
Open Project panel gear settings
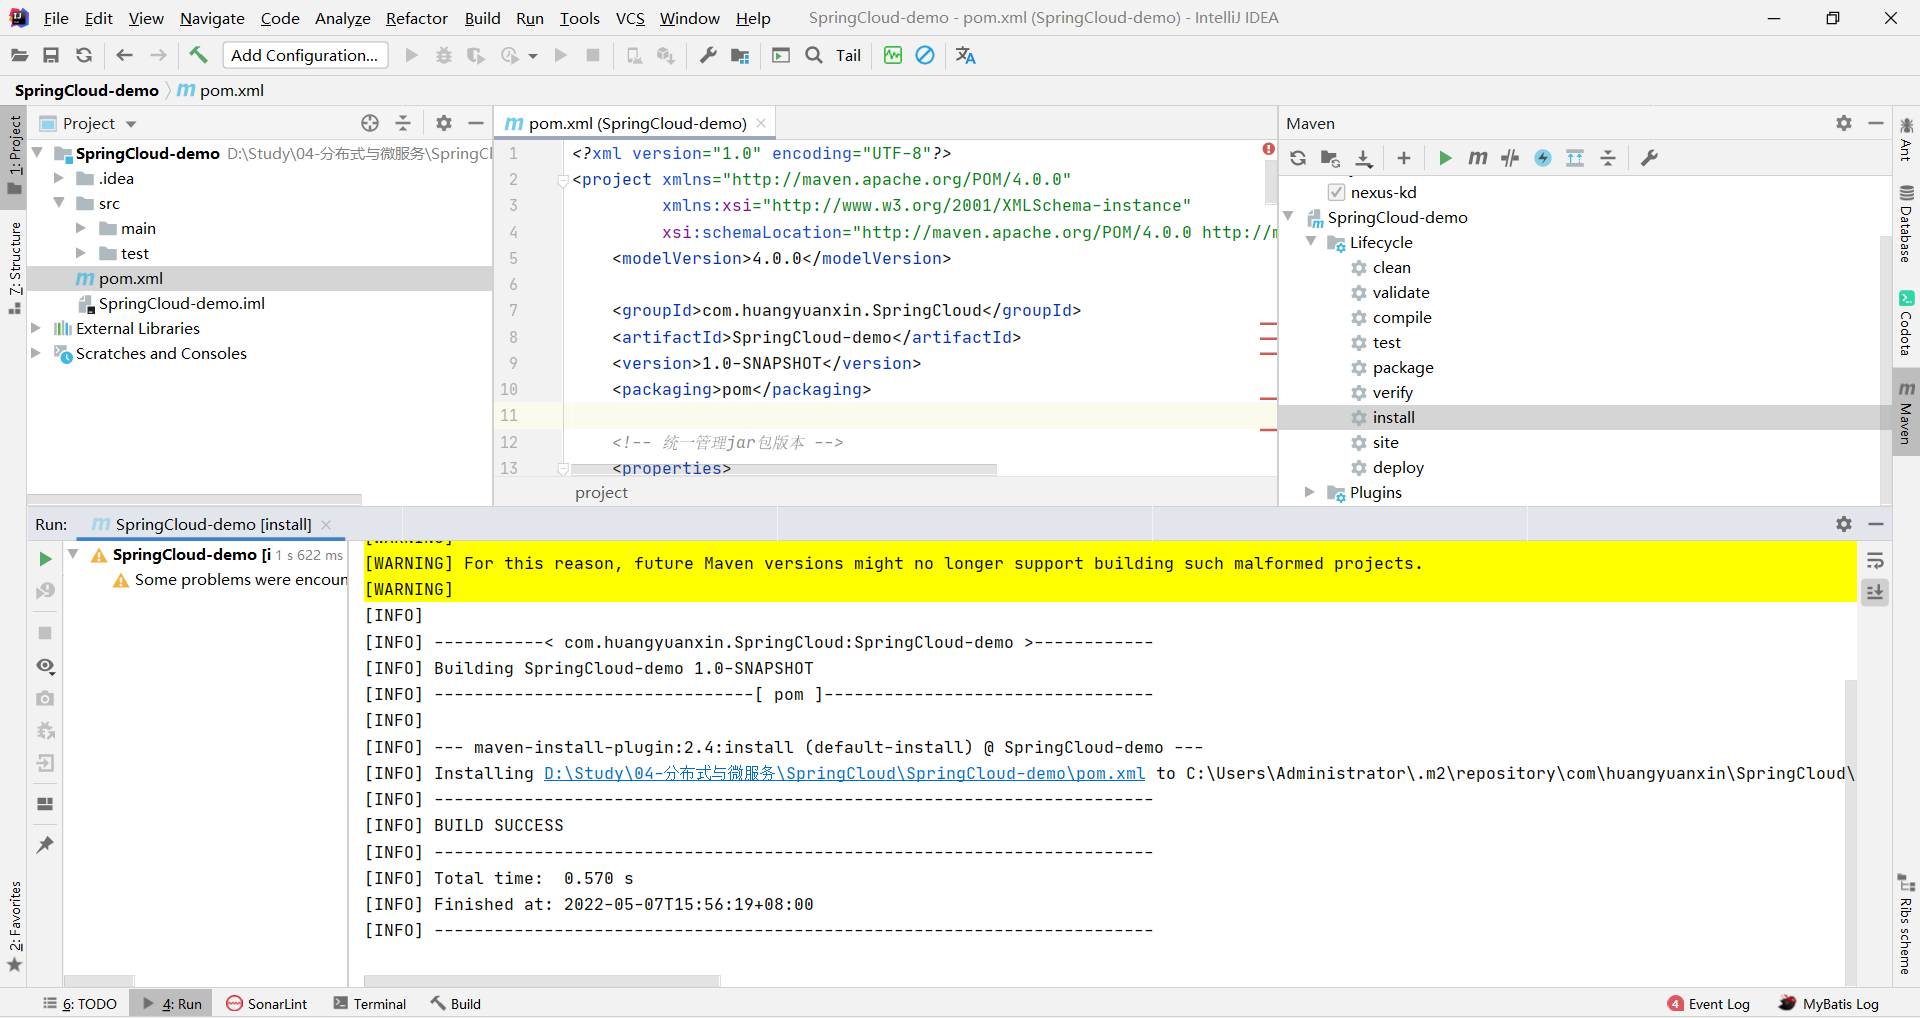(x=444, y=123)
